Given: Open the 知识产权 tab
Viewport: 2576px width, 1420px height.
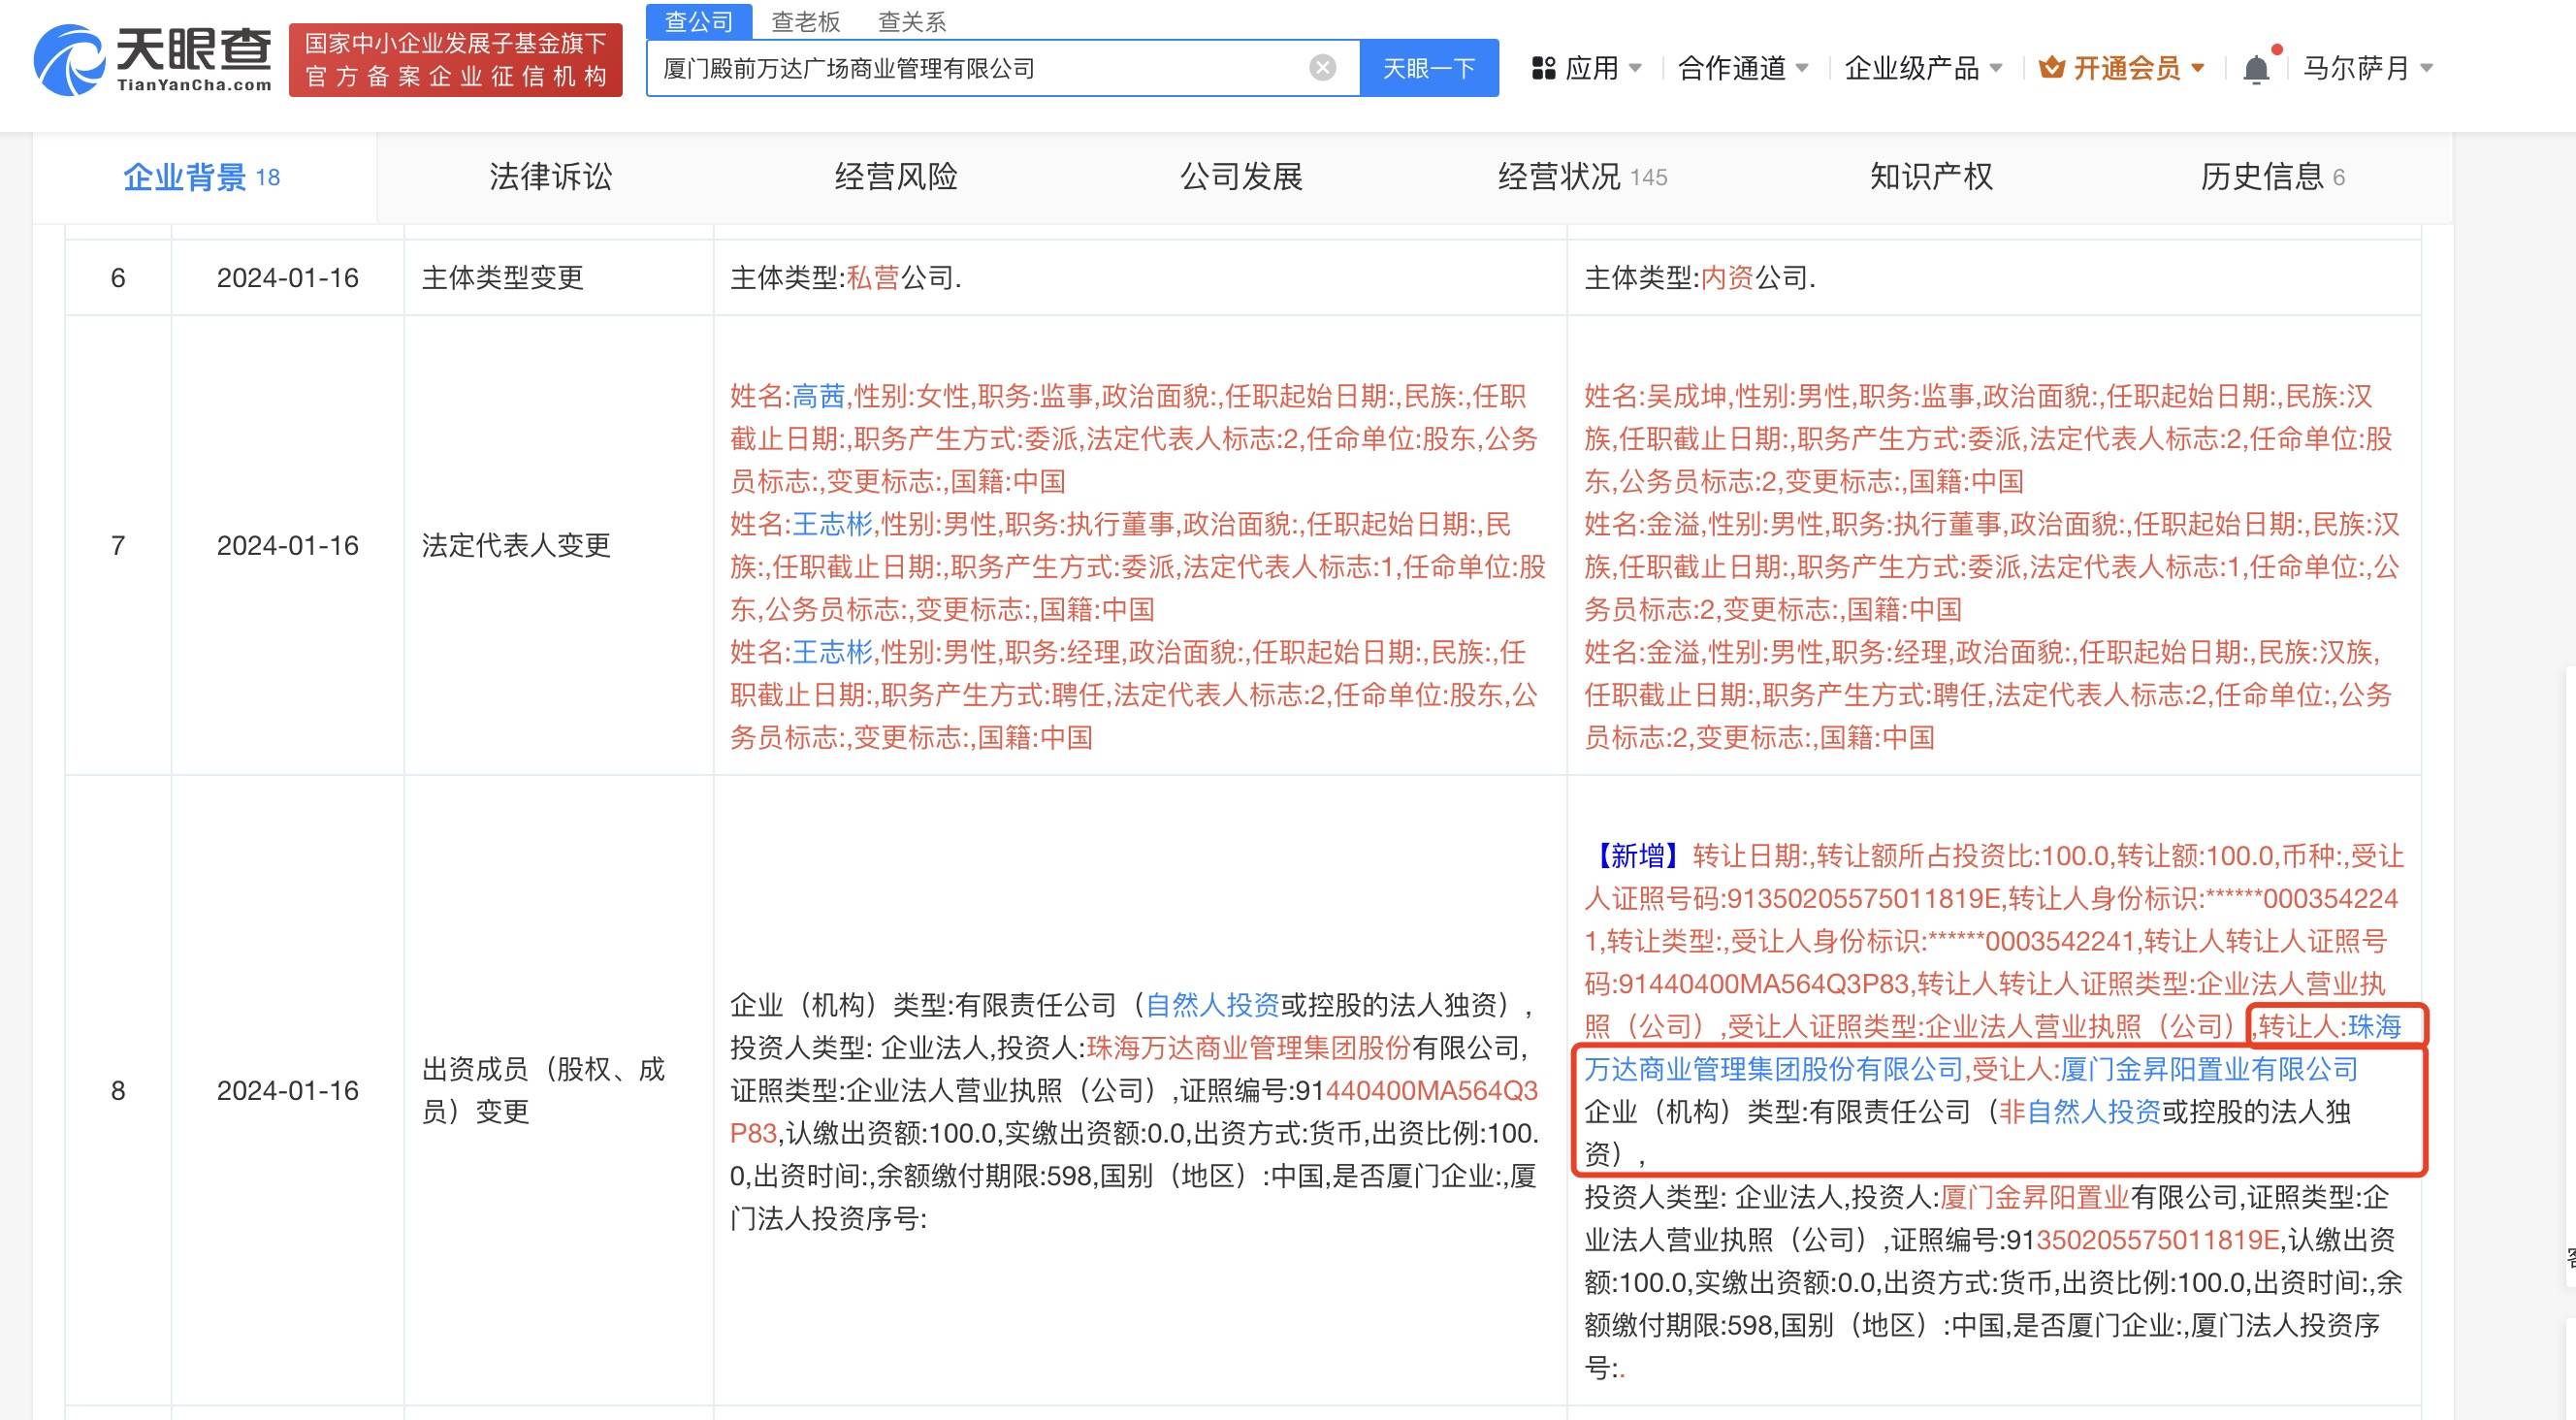Looking at the screenshot, I should click(x=1931, y=177).
